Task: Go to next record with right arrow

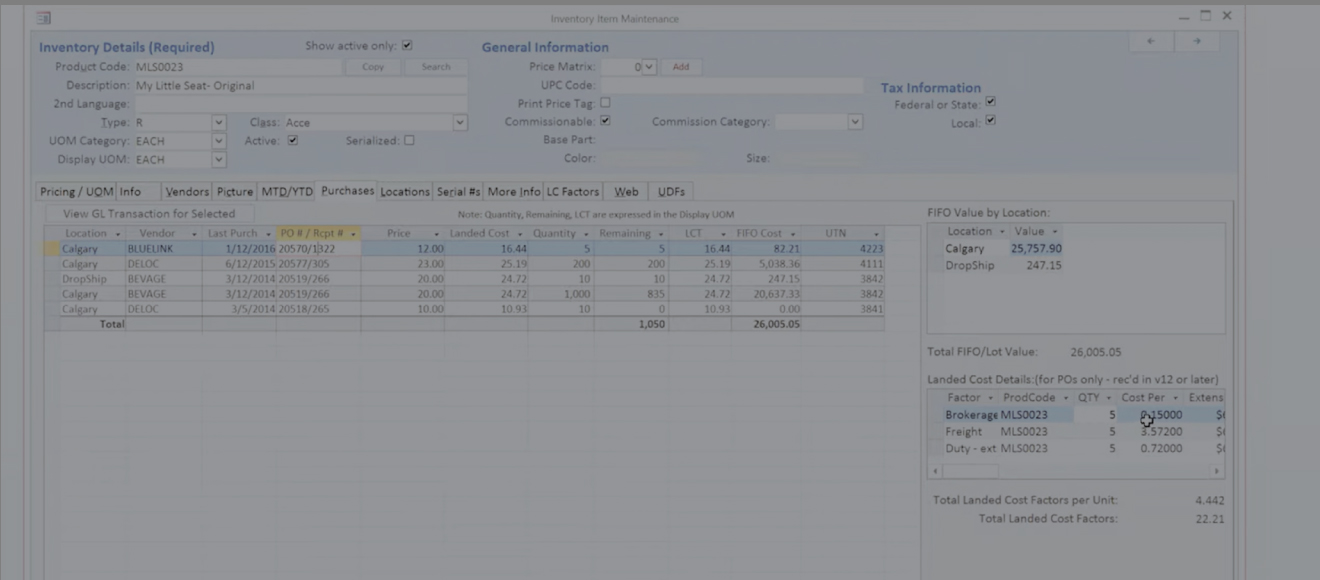Action: (1197, 41)
